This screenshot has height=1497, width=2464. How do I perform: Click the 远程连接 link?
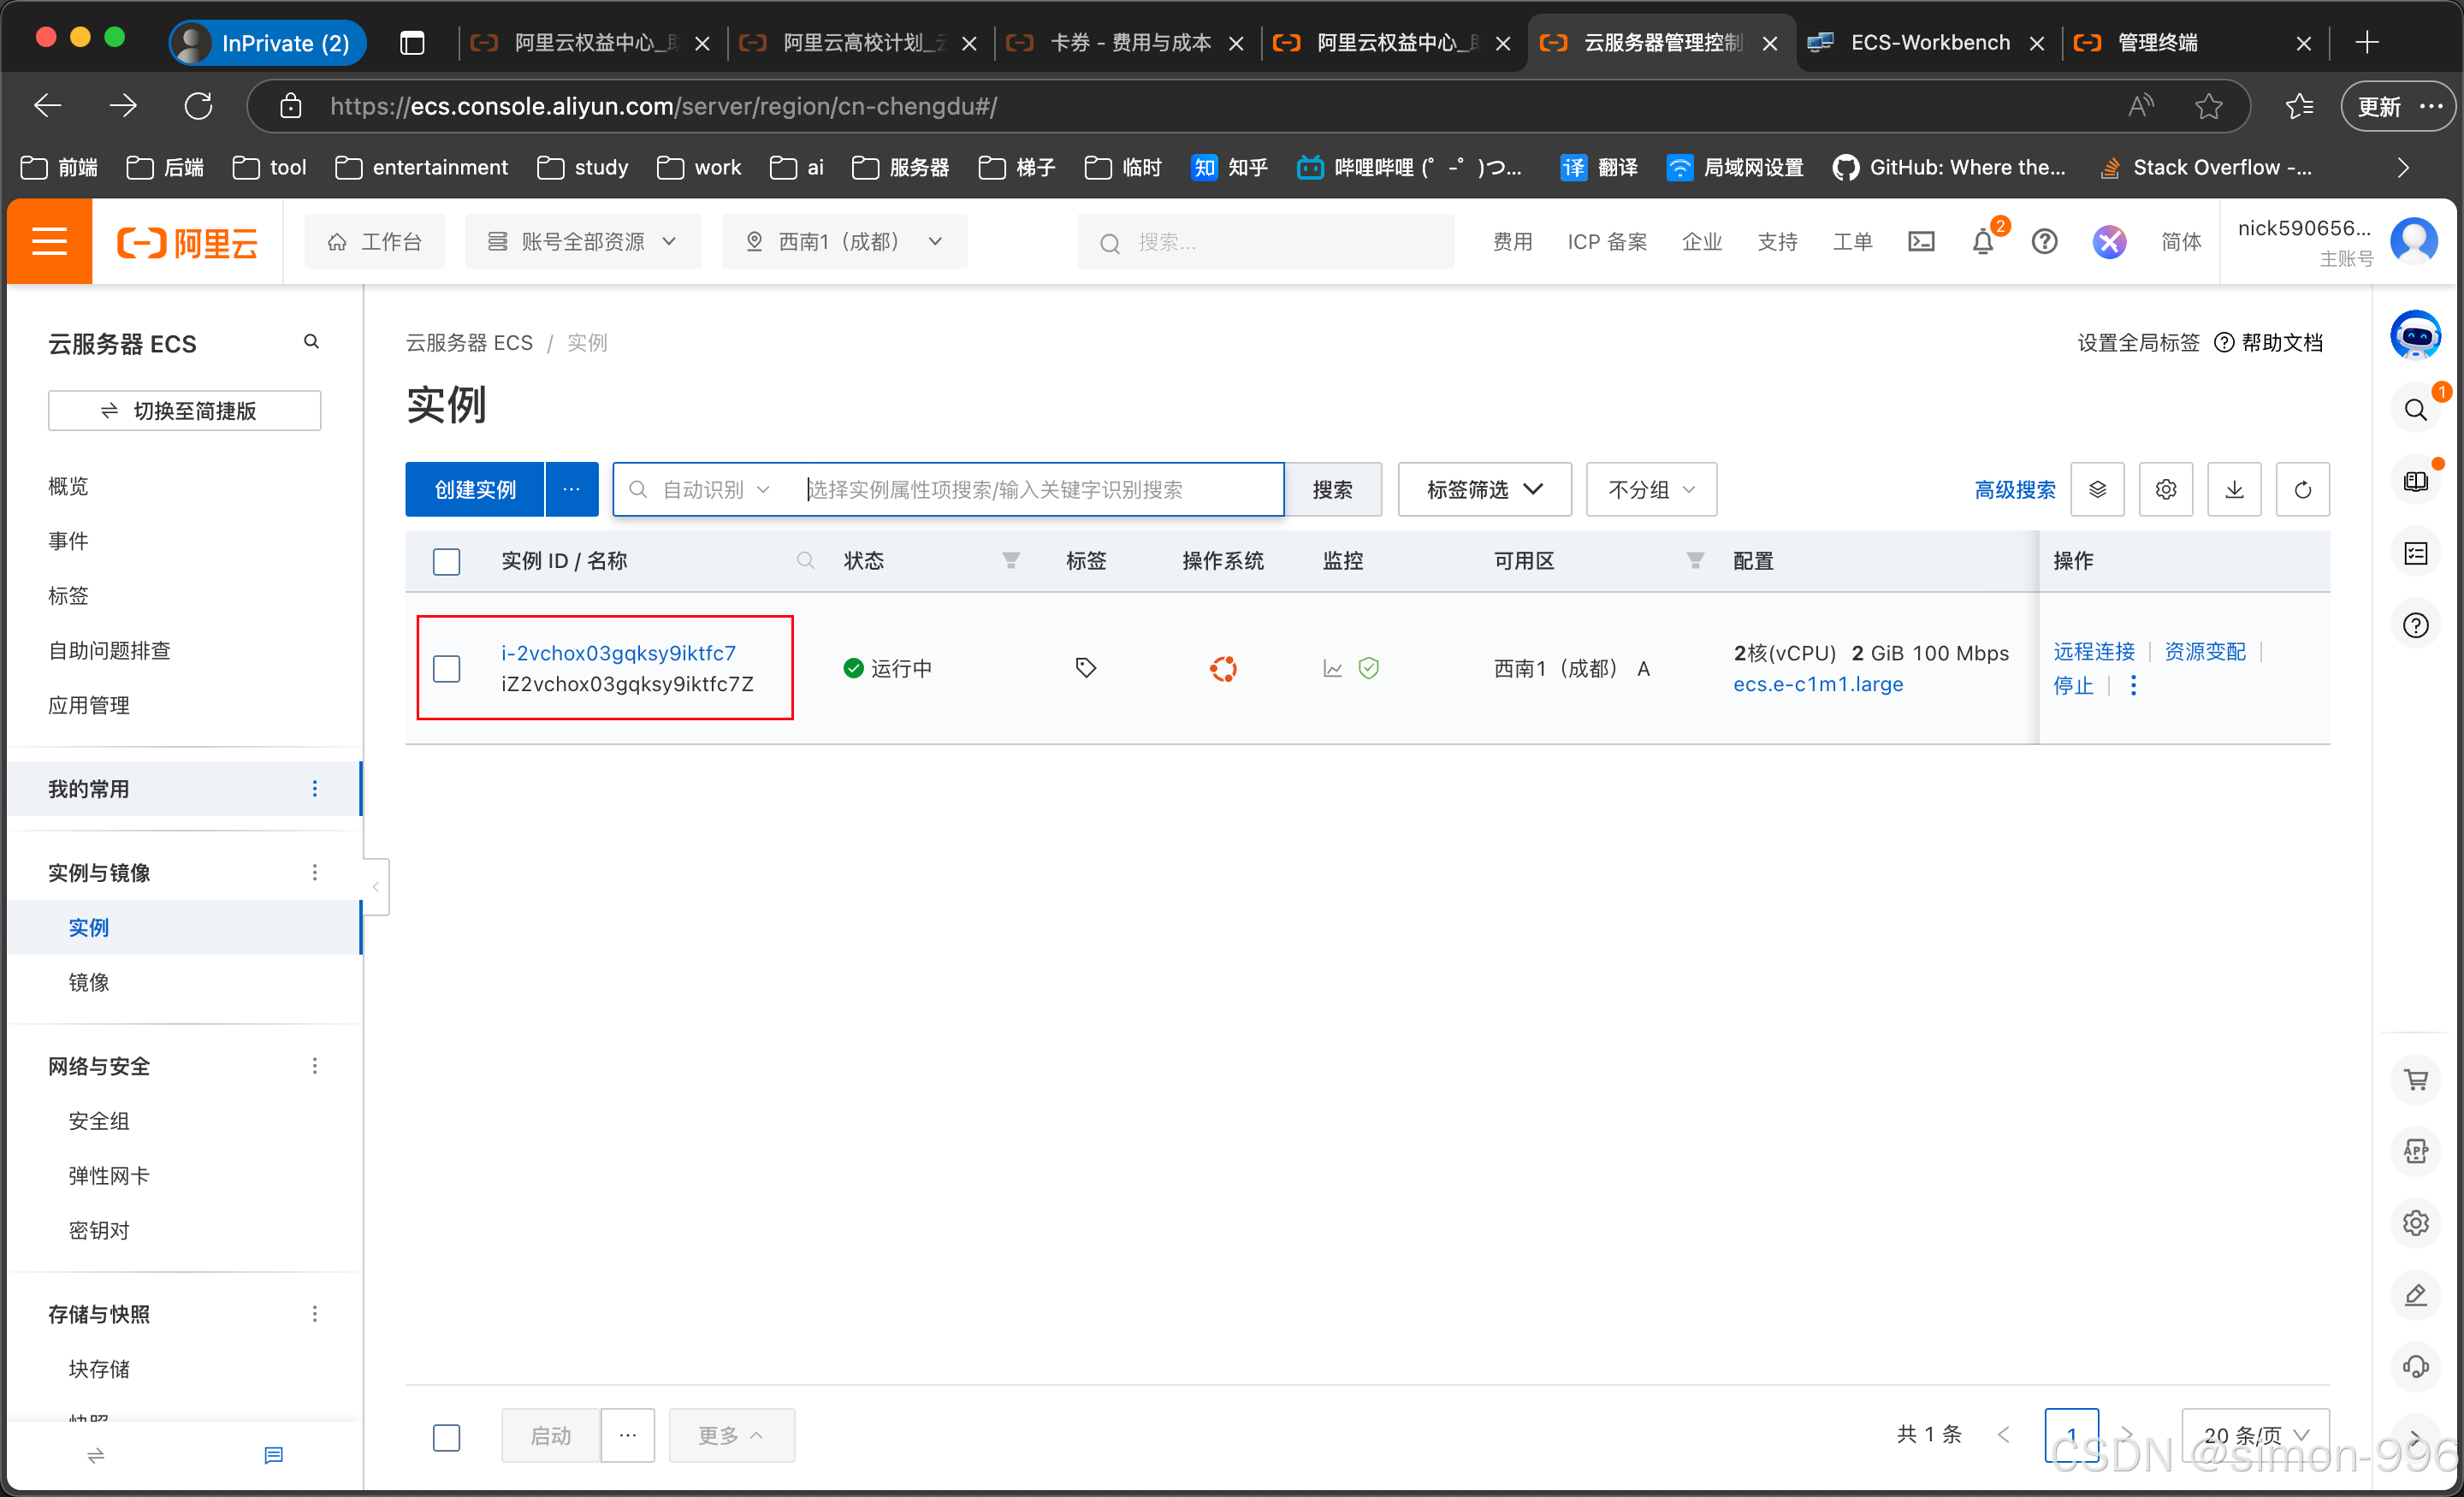point(2094,651)
